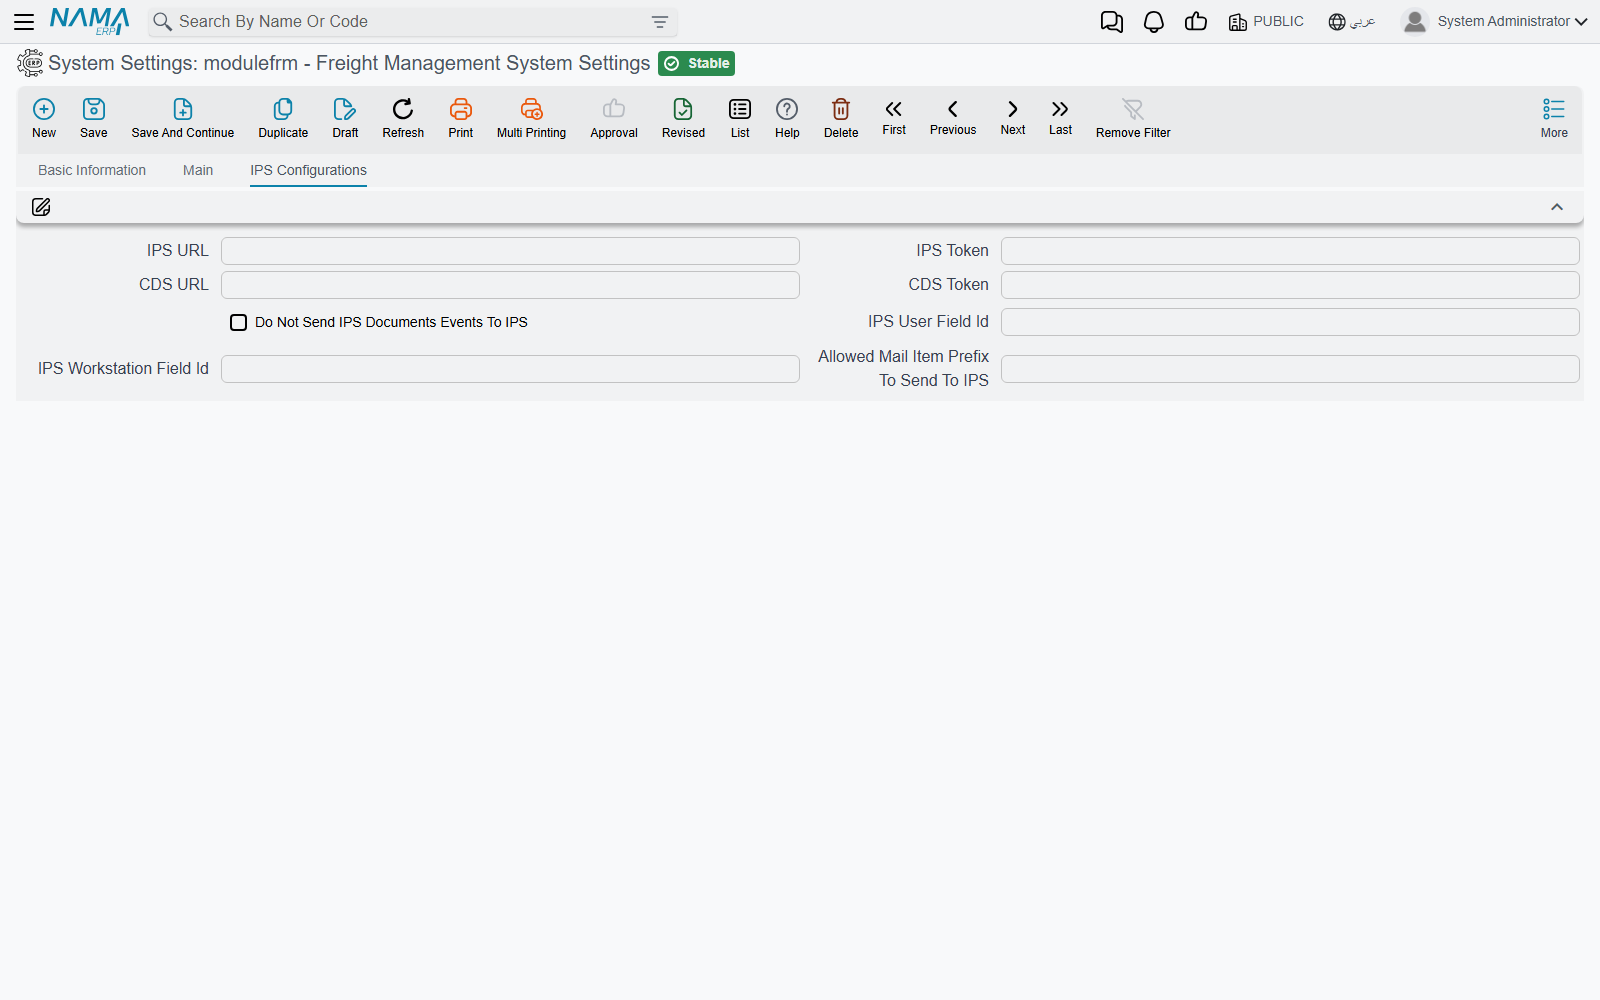Click the CDS Token input field
This screenshot has height=1000, width=1600.
click(1290, 285)
